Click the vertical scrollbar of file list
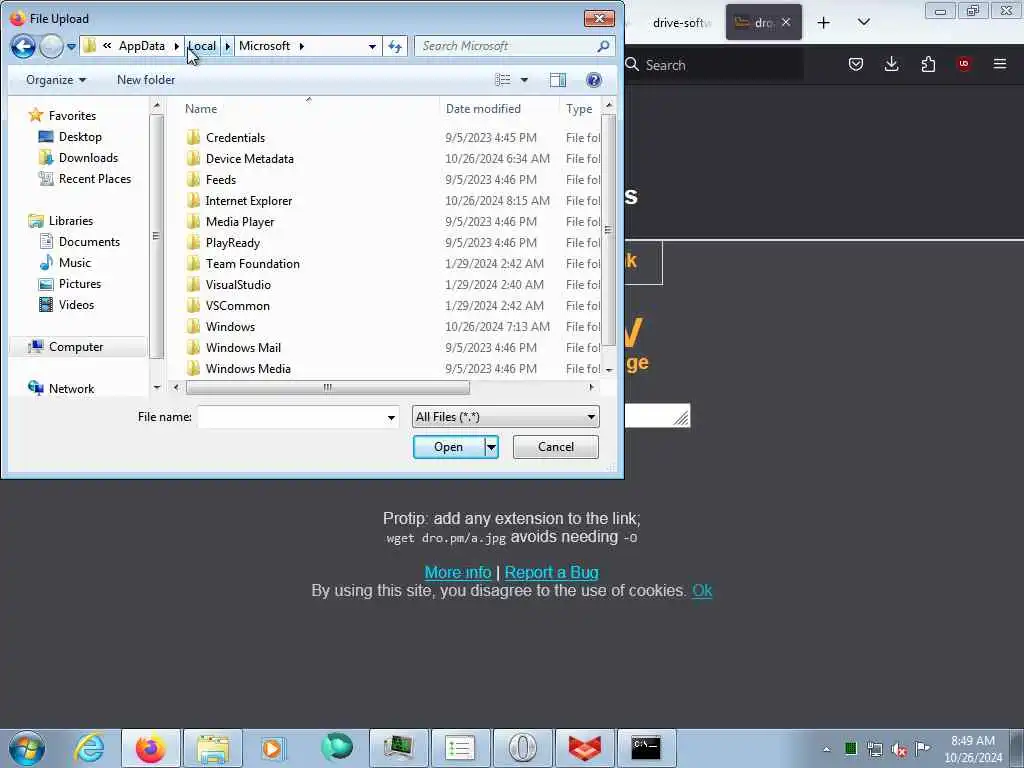Viewport: 1024px width, 768px height. 608,230
